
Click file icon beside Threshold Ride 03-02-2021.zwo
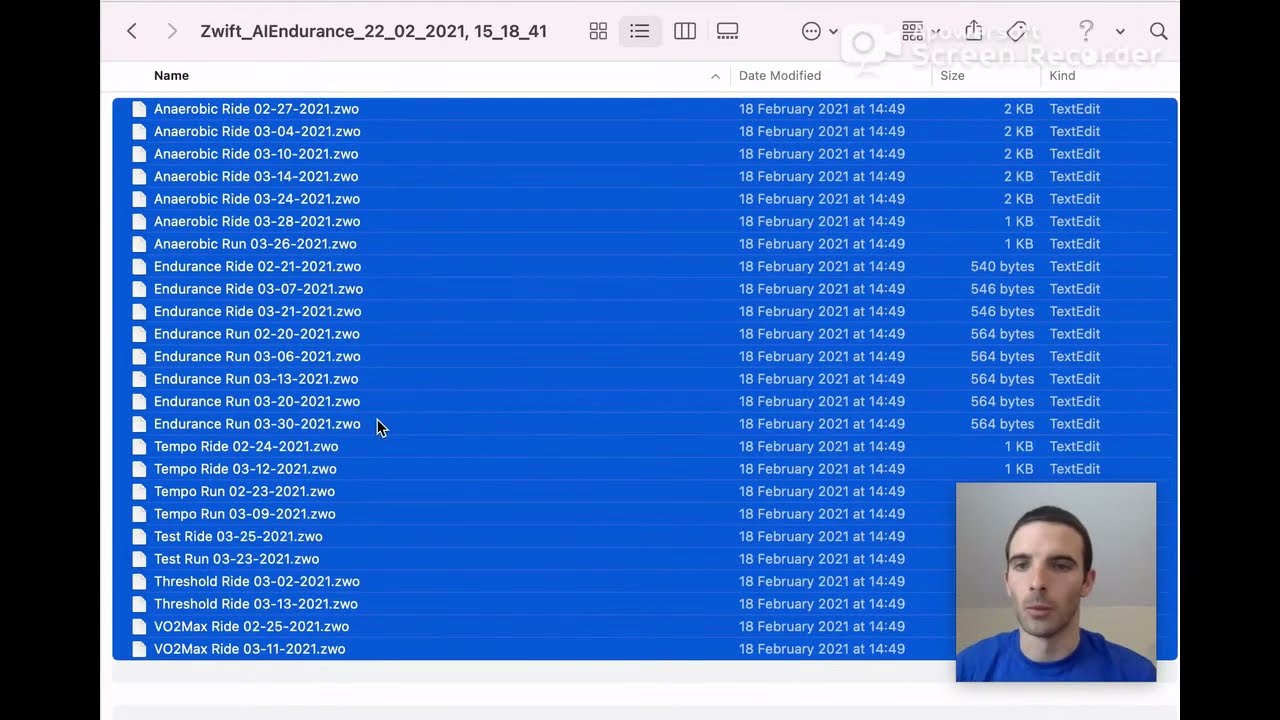point(139,581)
